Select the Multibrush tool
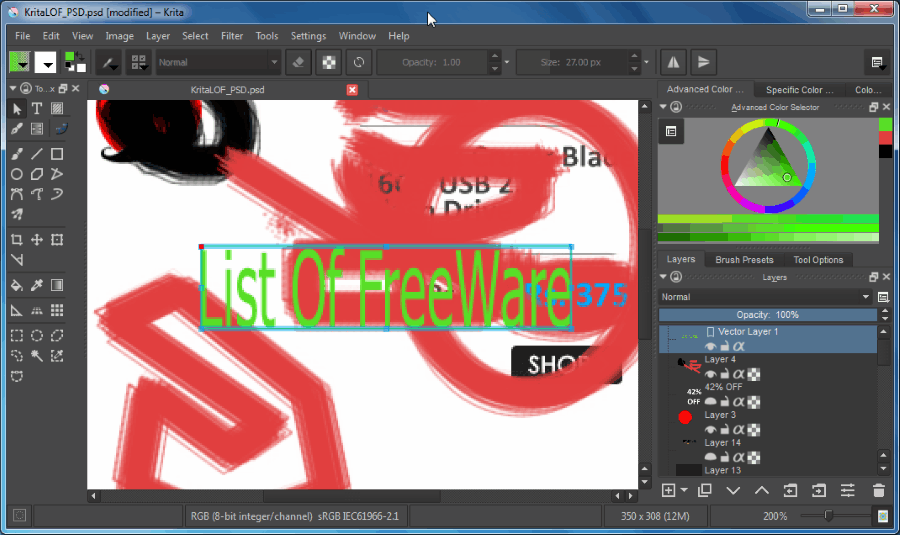Screen dimensions: 900x535 tap(17, 214)
